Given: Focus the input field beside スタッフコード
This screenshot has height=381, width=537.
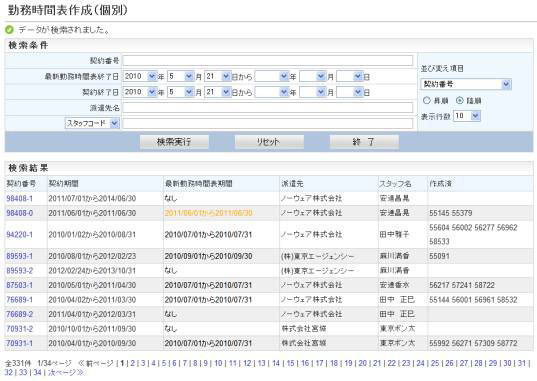Looking at the screenshot, I should (x=267, y=123).
